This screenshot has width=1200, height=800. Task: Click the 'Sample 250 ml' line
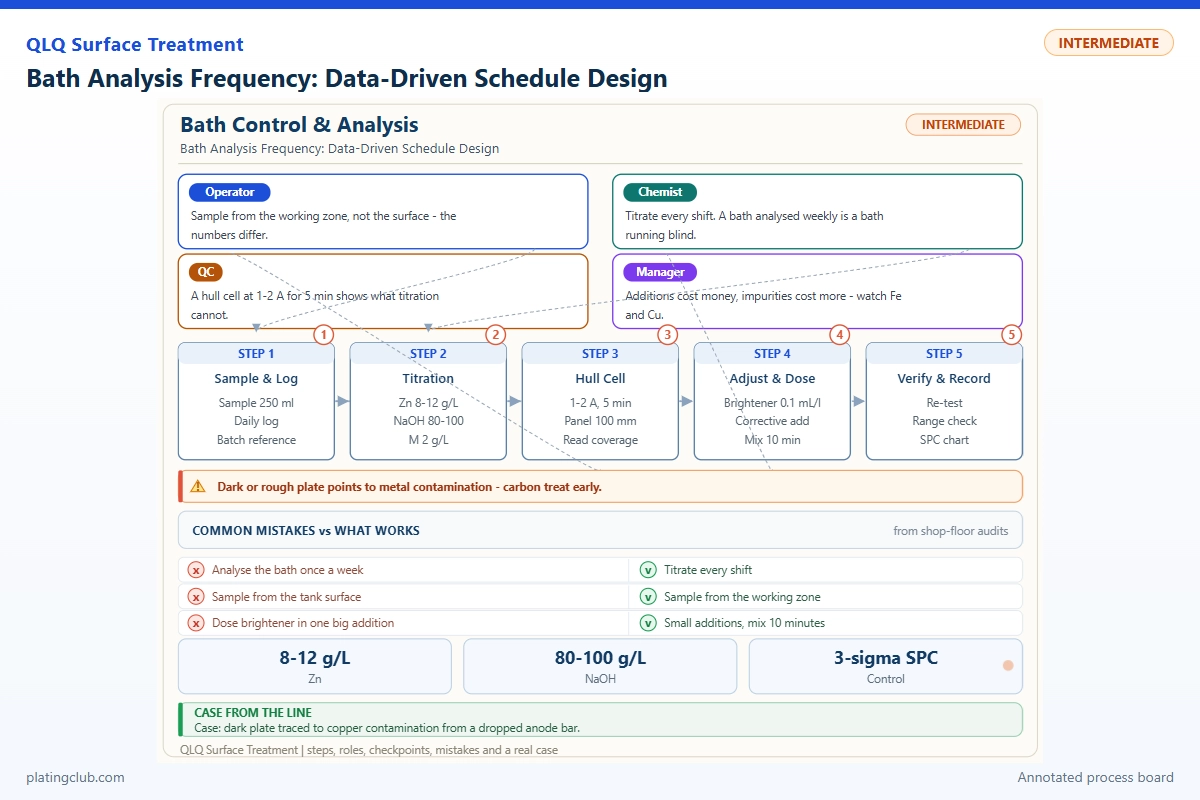pyautogui.click(x=256, y=403)
